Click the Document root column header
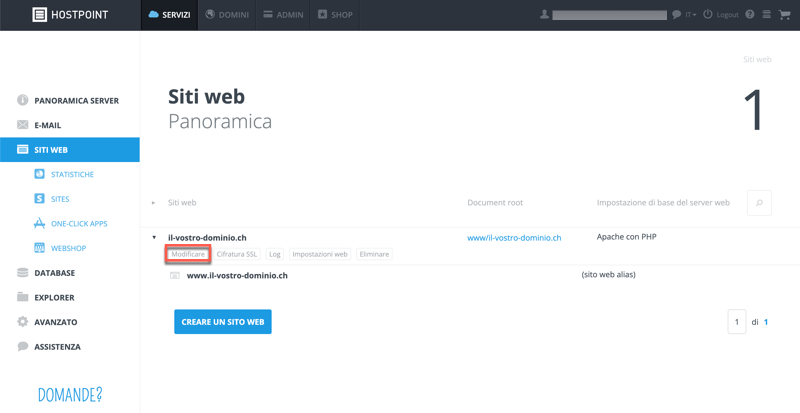 click(495, 203)
